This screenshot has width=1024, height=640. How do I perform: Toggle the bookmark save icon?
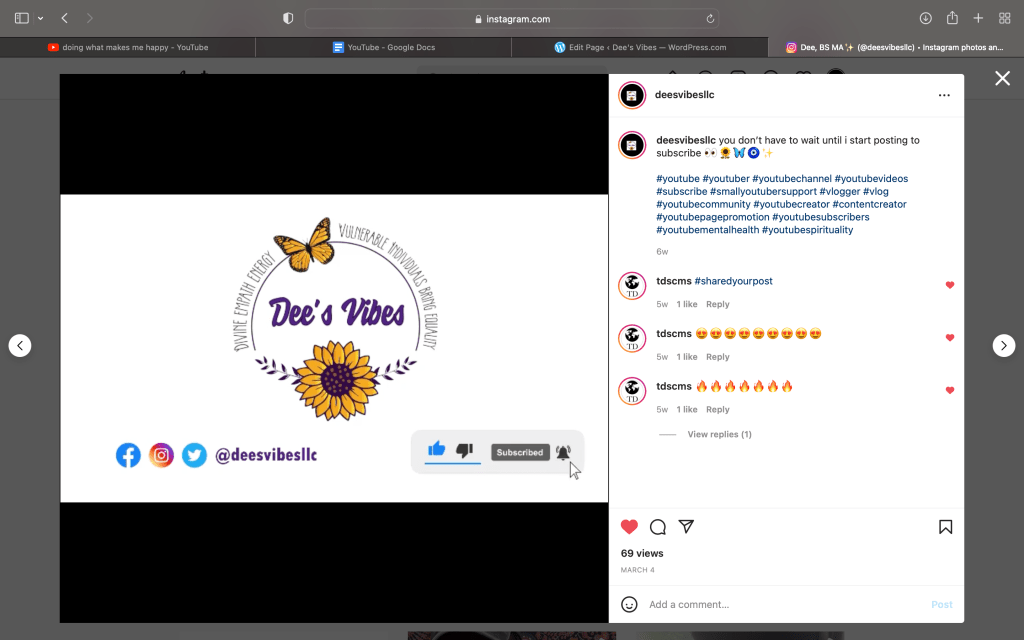(945, 527)
